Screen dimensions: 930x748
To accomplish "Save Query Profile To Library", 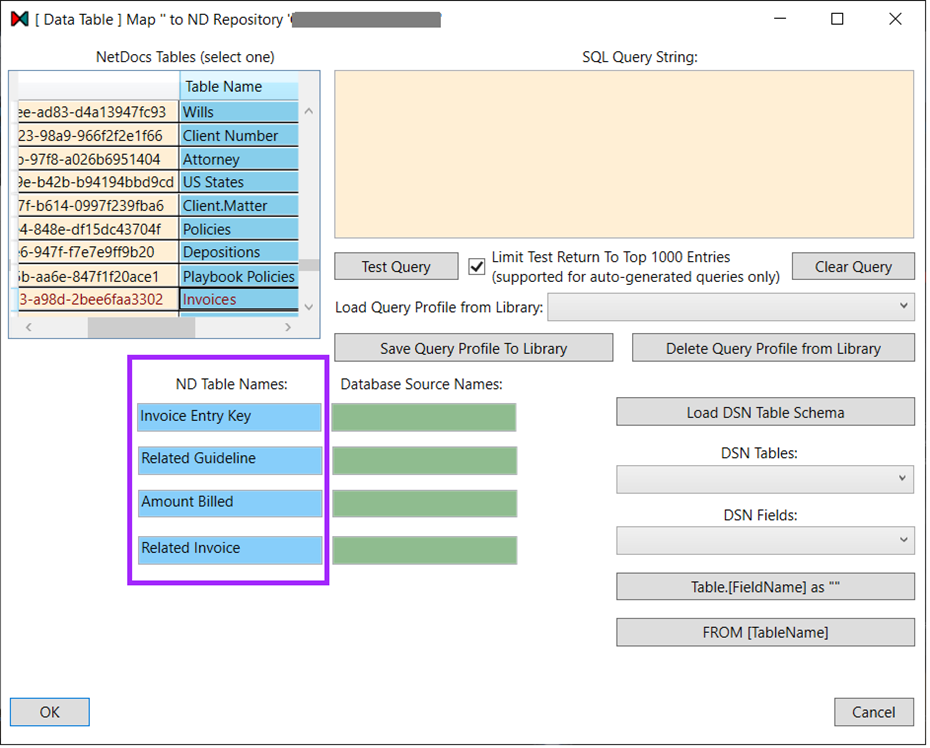I will (473, 348).
